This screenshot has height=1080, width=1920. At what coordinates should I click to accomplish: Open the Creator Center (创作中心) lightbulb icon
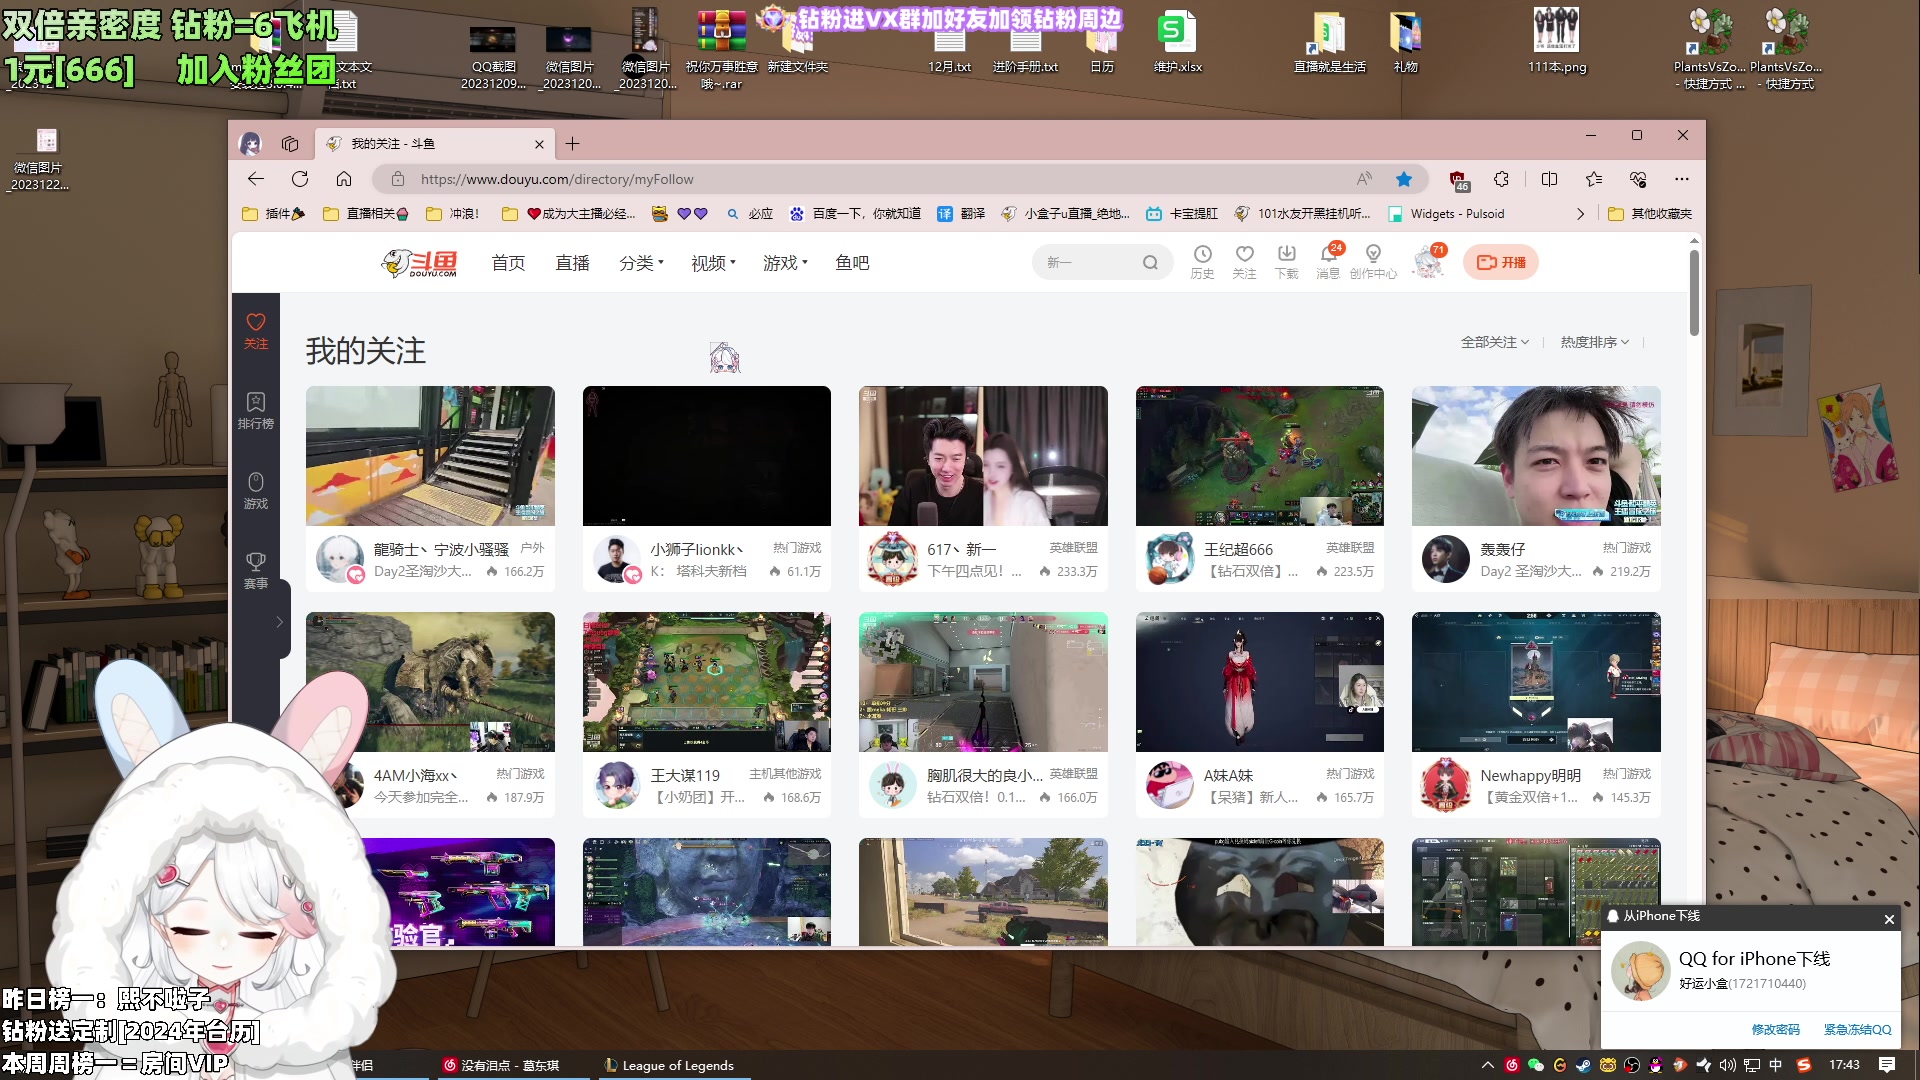tap(1373, 255)
